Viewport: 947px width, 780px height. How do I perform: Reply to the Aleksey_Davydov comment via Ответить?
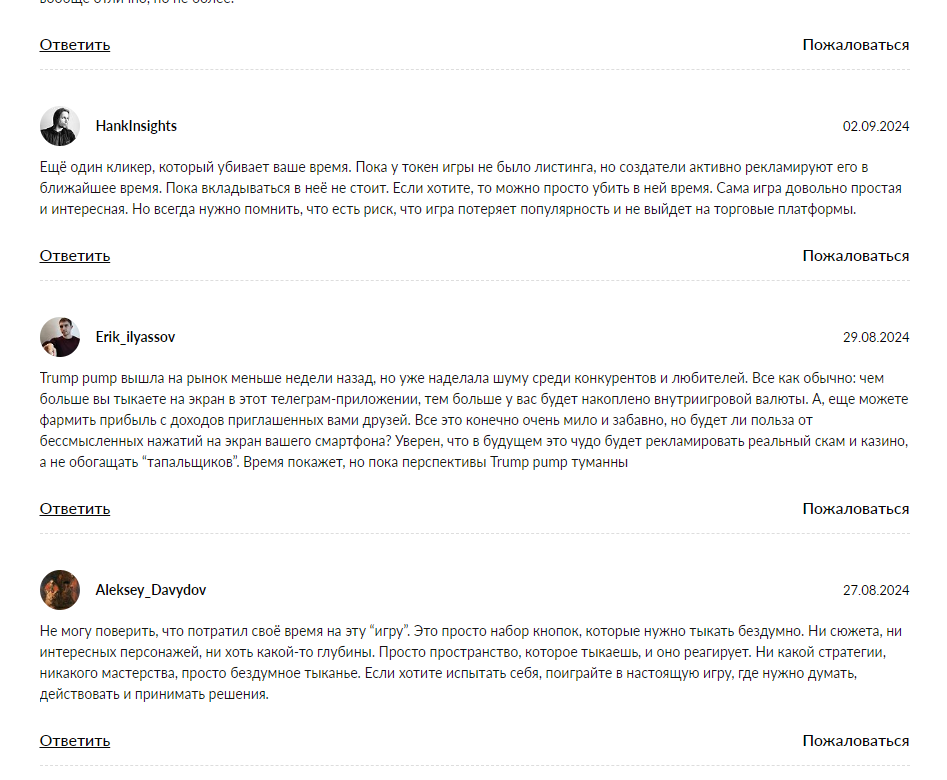[75, 741]
